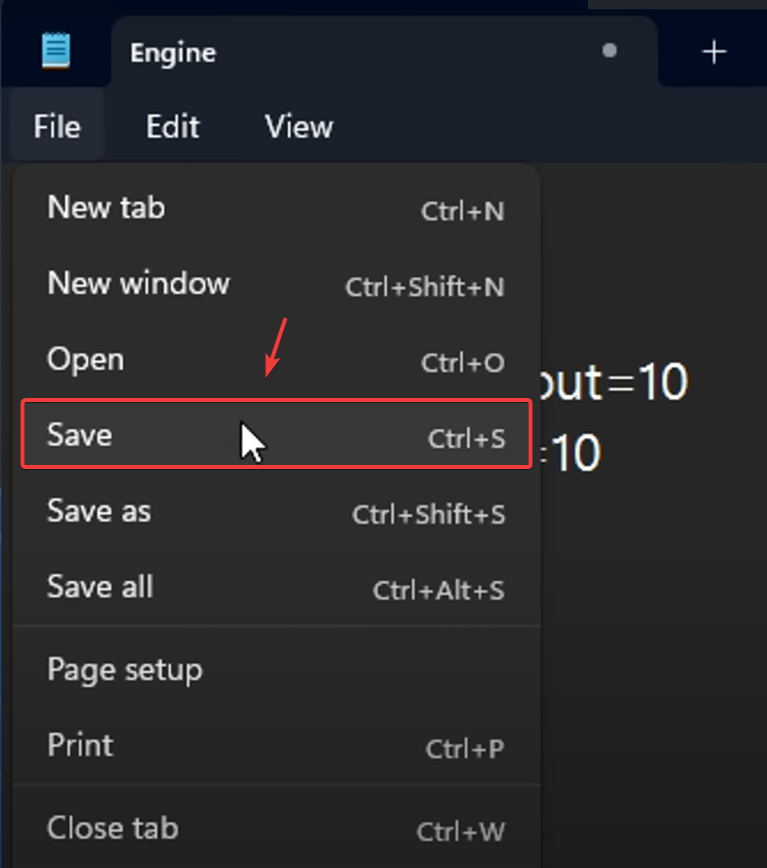The height and width of the screenshot is (868, 767).
Task: Close the File menu via File
Action: (57, 127)
